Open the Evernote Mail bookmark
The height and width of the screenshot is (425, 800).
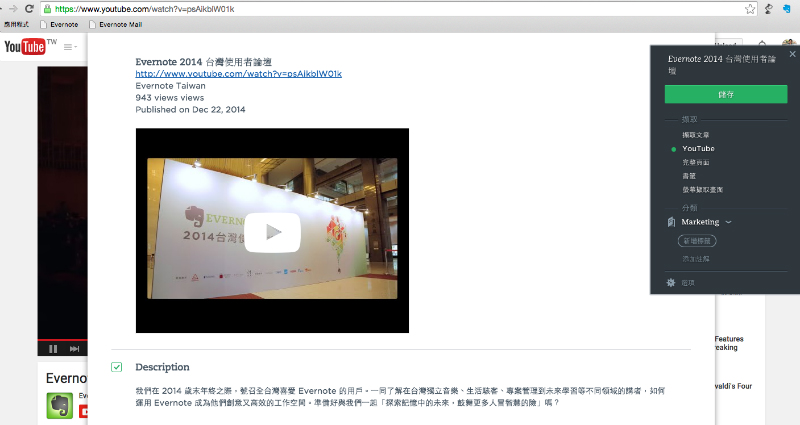(115, 24)
